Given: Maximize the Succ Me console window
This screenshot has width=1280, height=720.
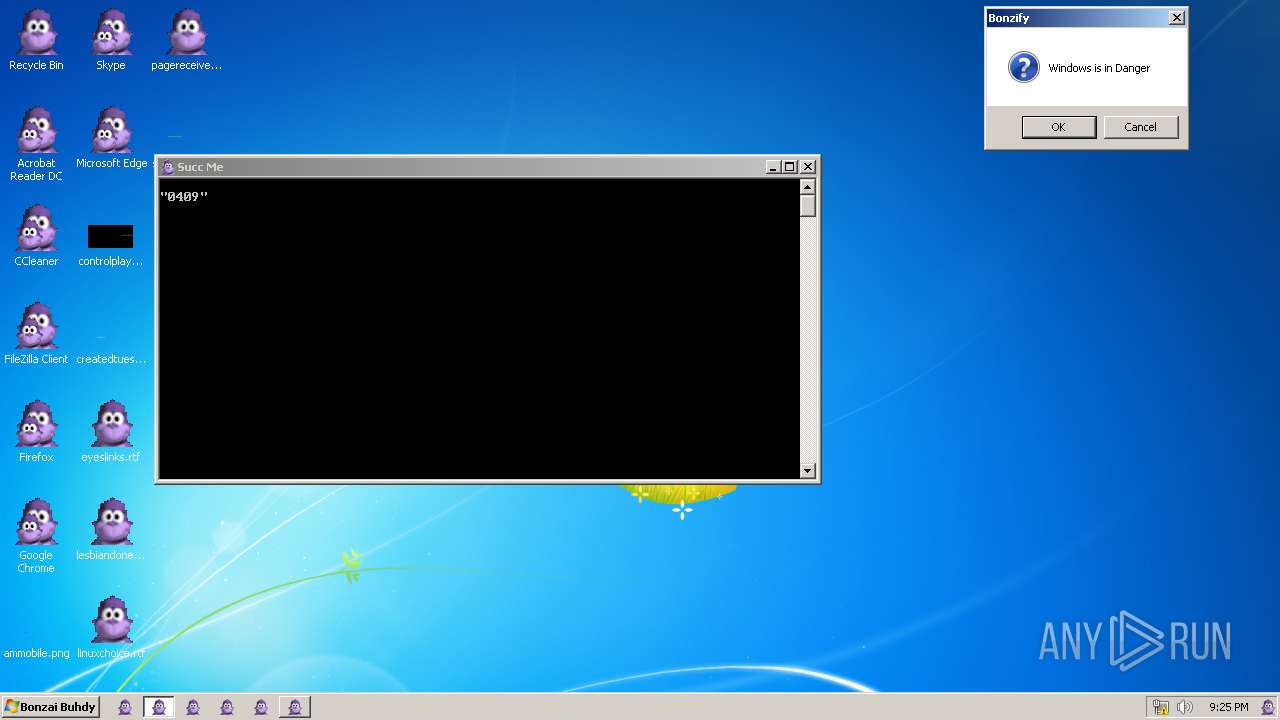Looking at the screenshot, I should [x=789, y=167].
